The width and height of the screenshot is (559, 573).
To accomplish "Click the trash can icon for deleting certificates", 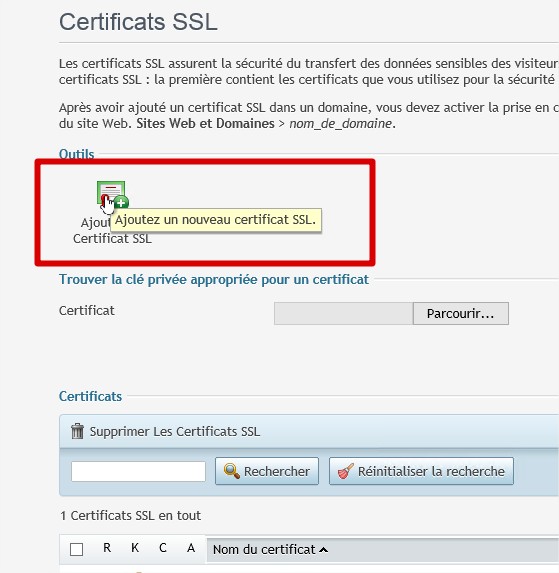I will 77,431.
